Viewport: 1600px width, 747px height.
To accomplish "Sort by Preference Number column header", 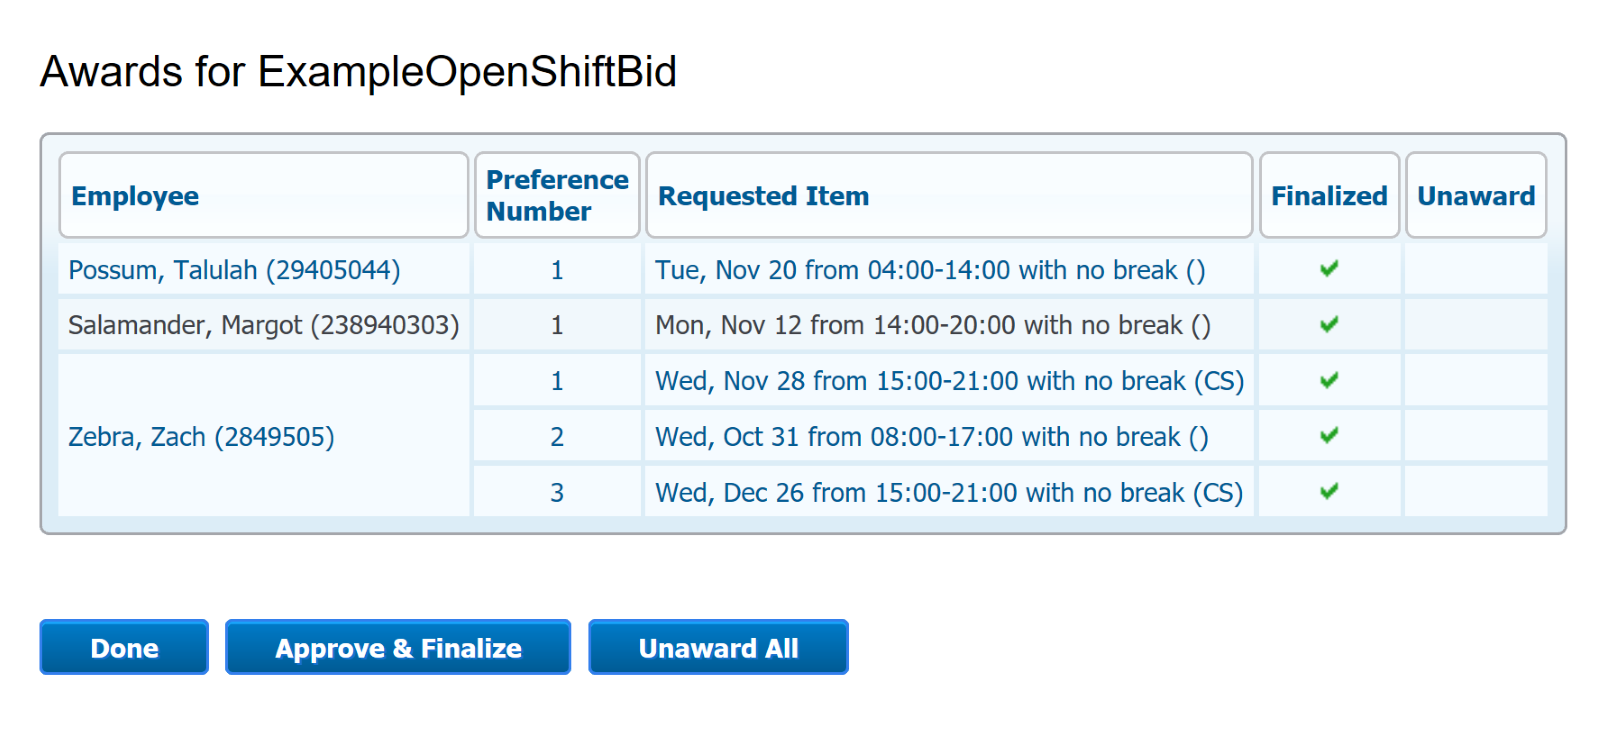I will (557, 196).
